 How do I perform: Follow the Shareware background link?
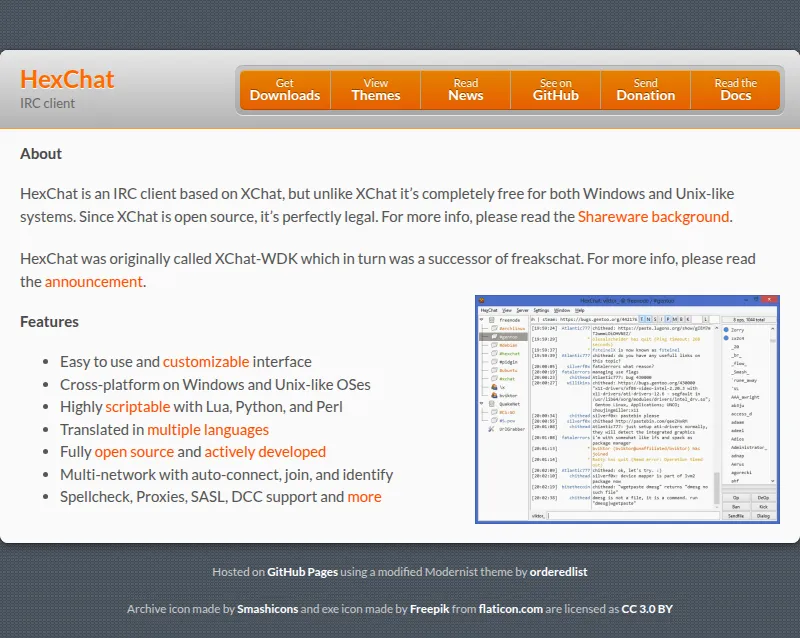point(653,217)
